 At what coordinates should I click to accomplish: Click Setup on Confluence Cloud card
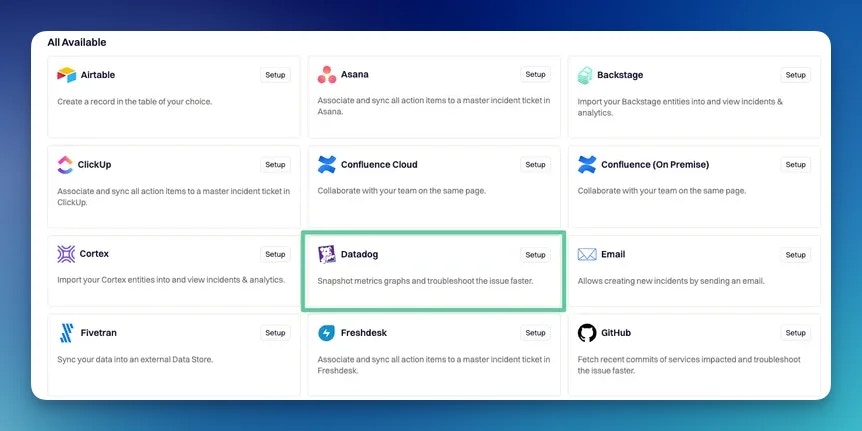(535, 165)
